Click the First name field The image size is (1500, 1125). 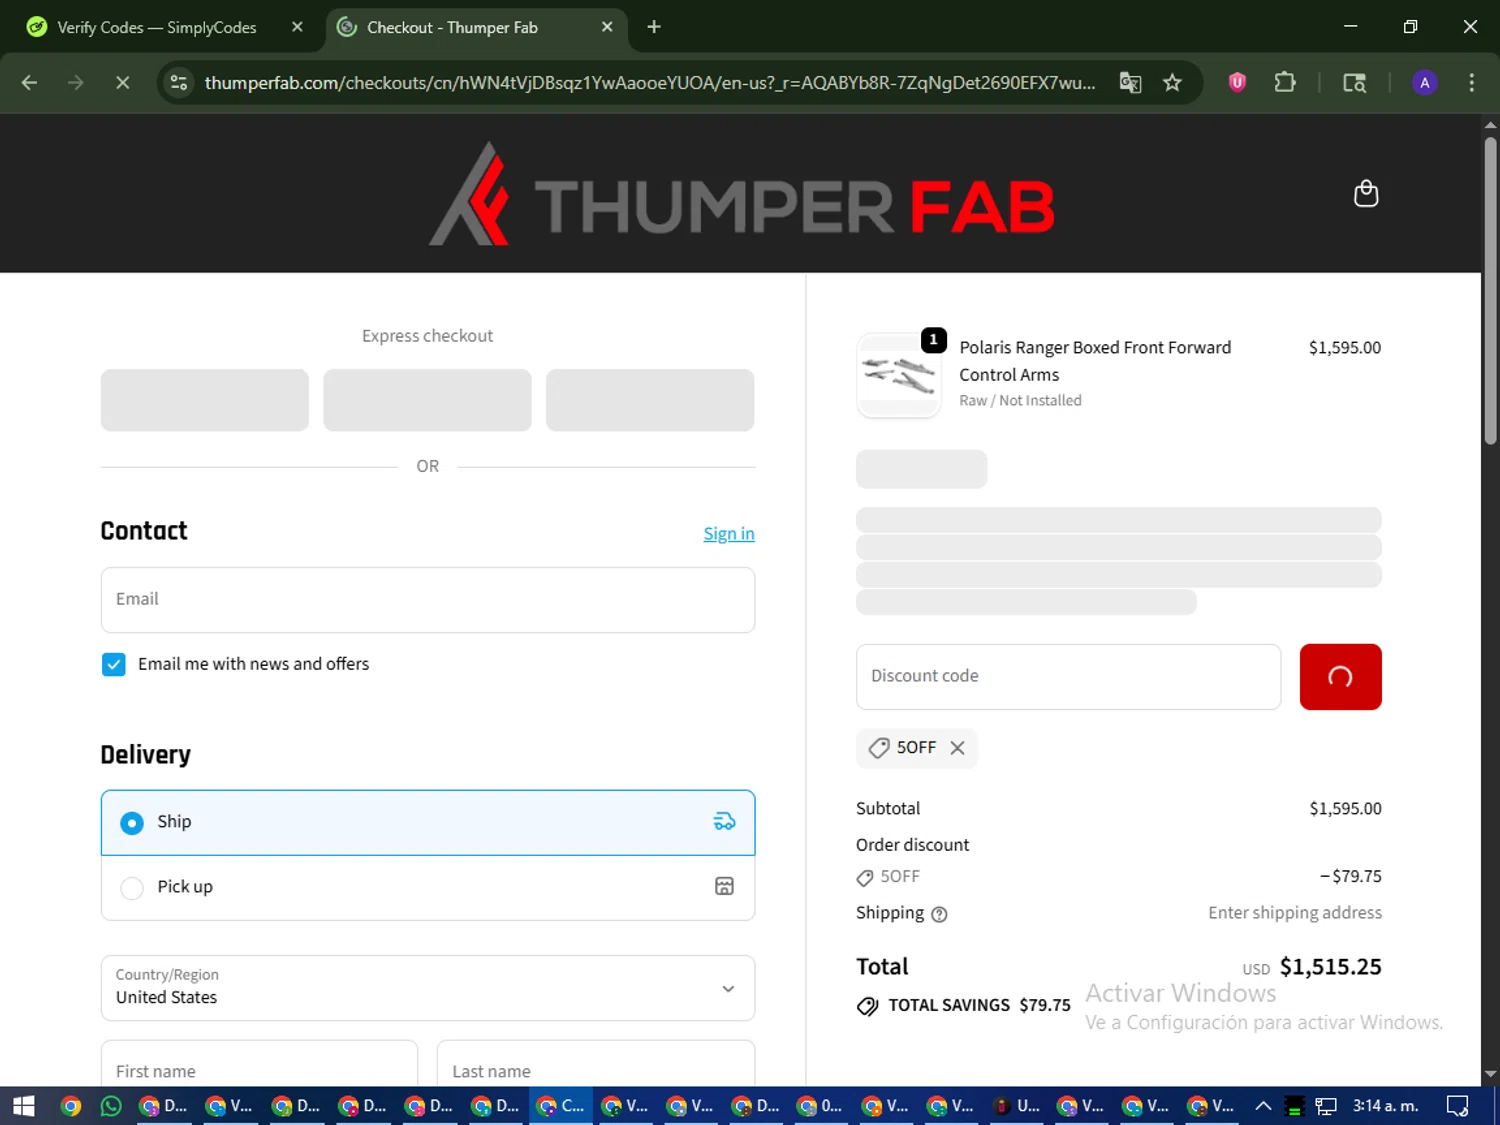pos(259,1063)
